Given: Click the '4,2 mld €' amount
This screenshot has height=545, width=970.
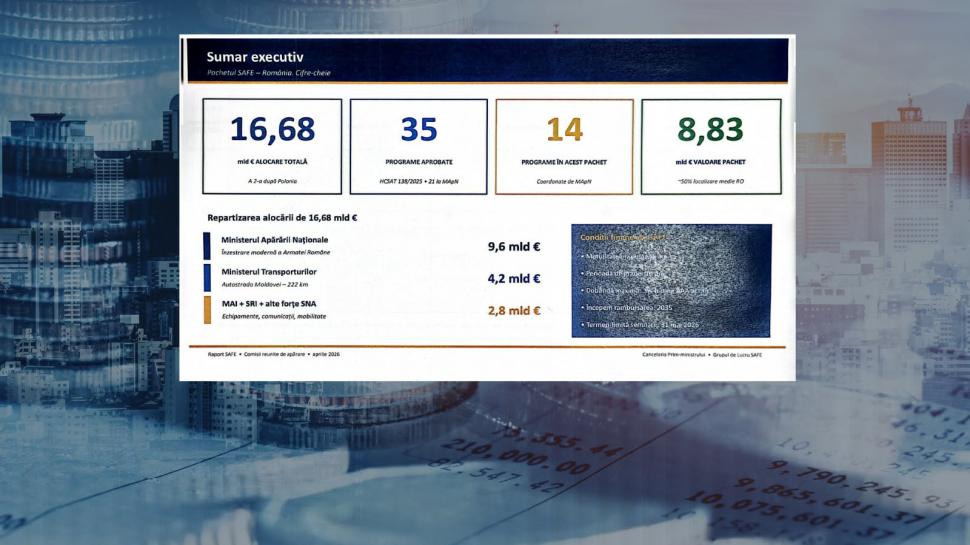Looking at the screenshot, I should pos(514,279).
